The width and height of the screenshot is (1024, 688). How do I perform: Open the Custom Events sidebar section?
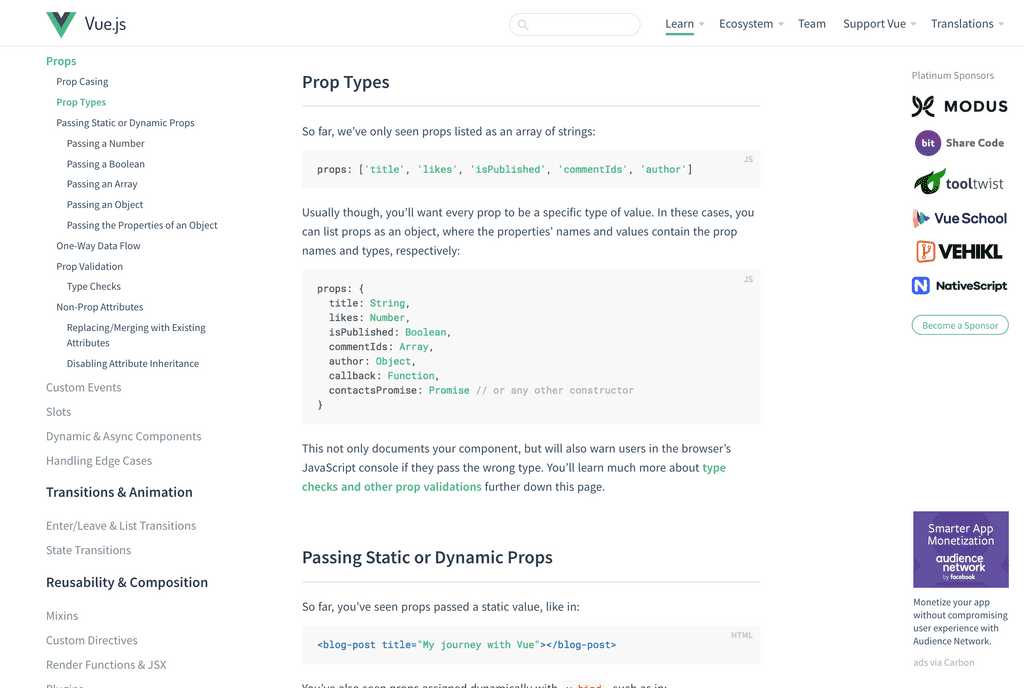(x=83, y=387)
